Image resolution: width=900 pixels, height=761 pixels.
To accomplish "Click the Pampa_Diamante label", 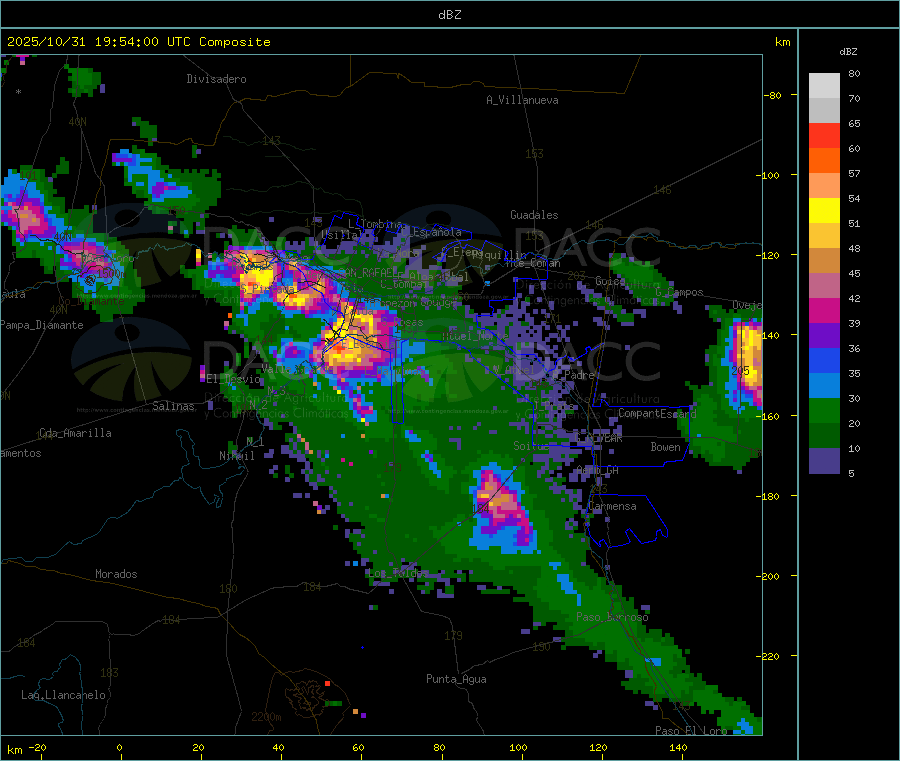I will pos(41,325).
